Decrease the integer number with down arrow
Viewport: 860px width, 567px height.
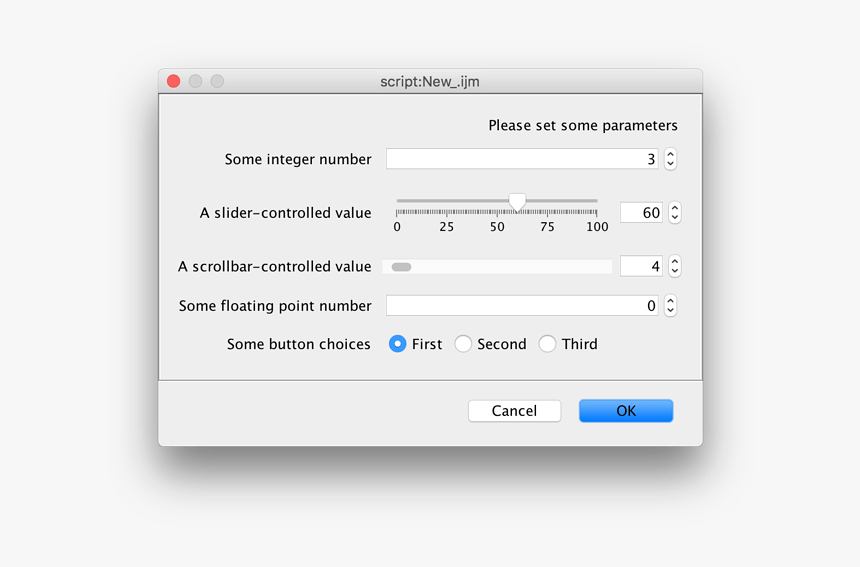pos(670,164)
